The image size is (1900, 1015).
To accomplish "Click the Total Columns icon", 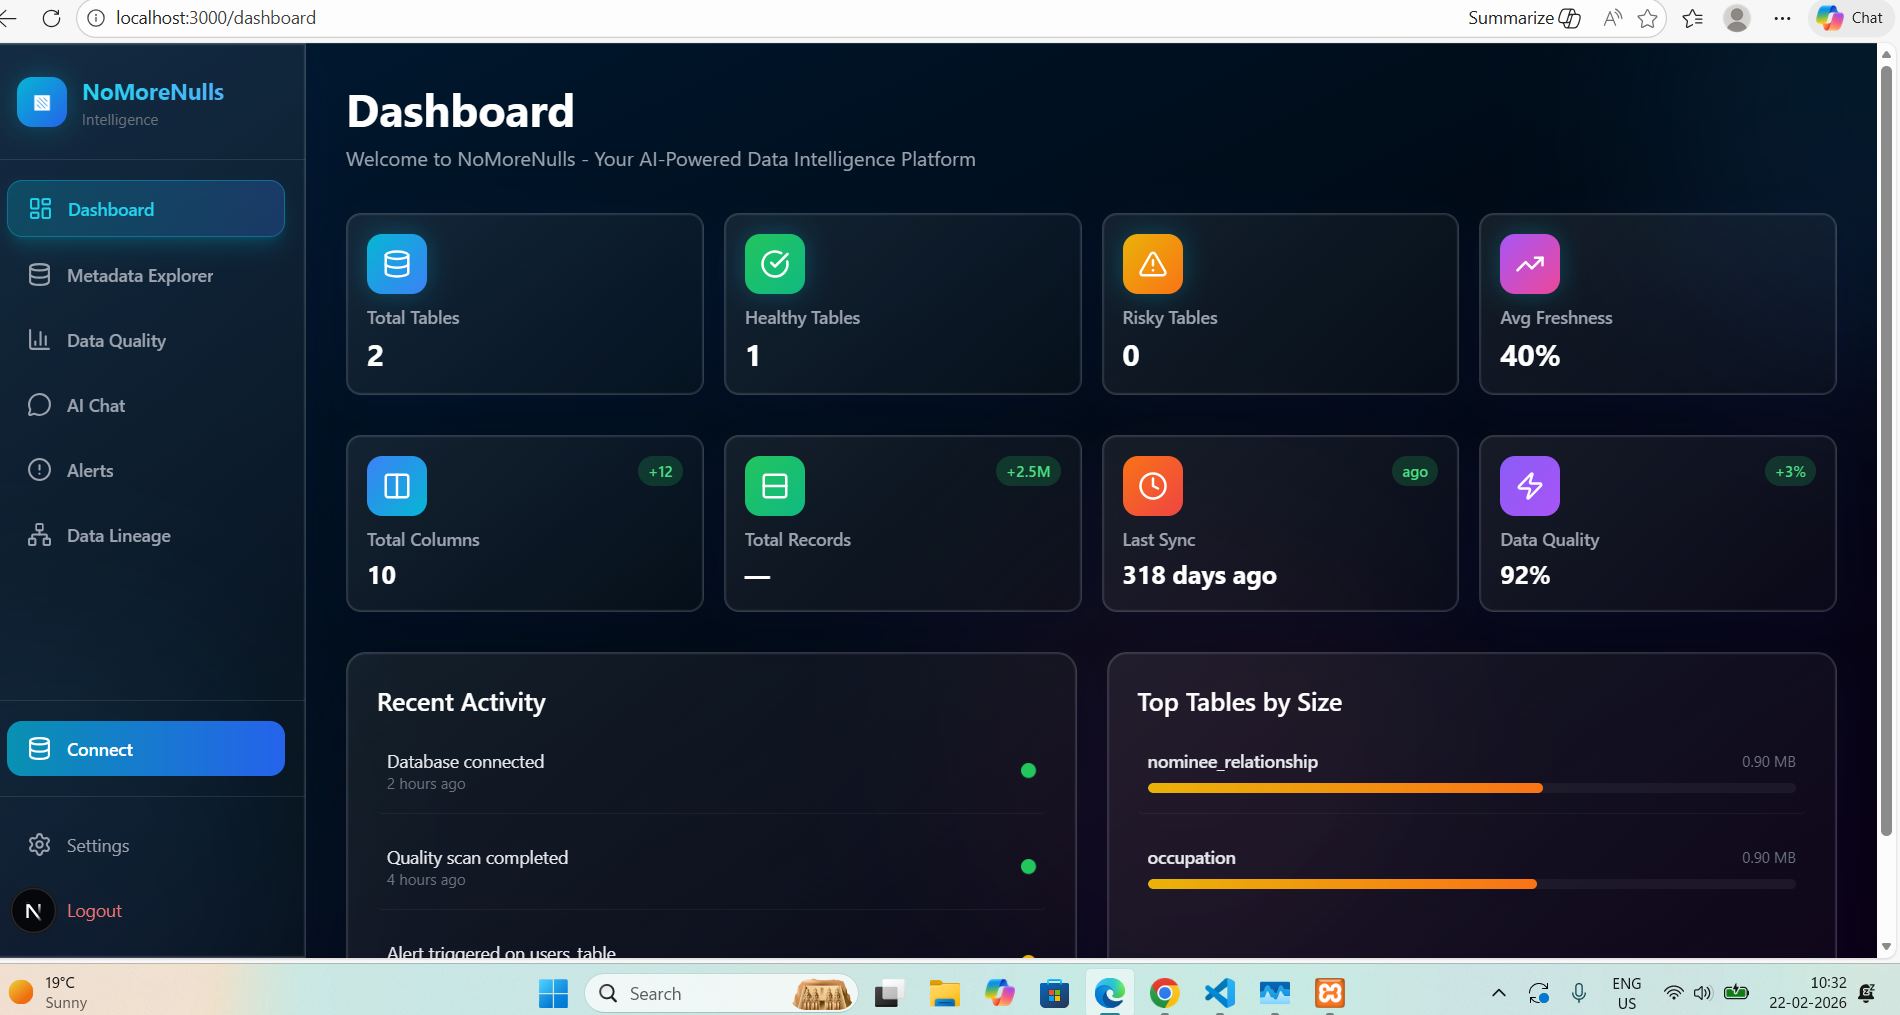I will click(397, 486).
